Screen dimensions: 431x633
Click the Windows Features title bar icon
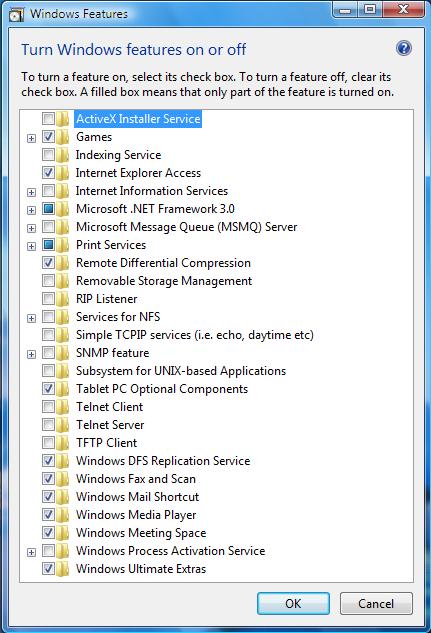tap(16, 14)
